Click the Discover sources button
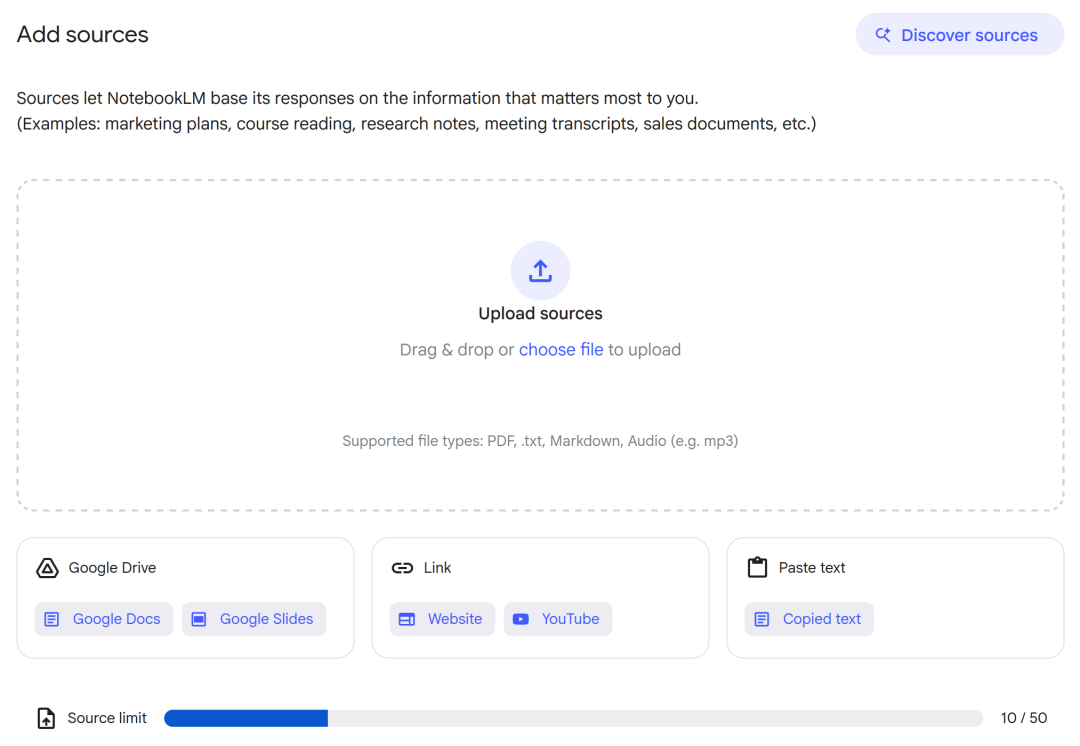 click(x=959, y=34)
